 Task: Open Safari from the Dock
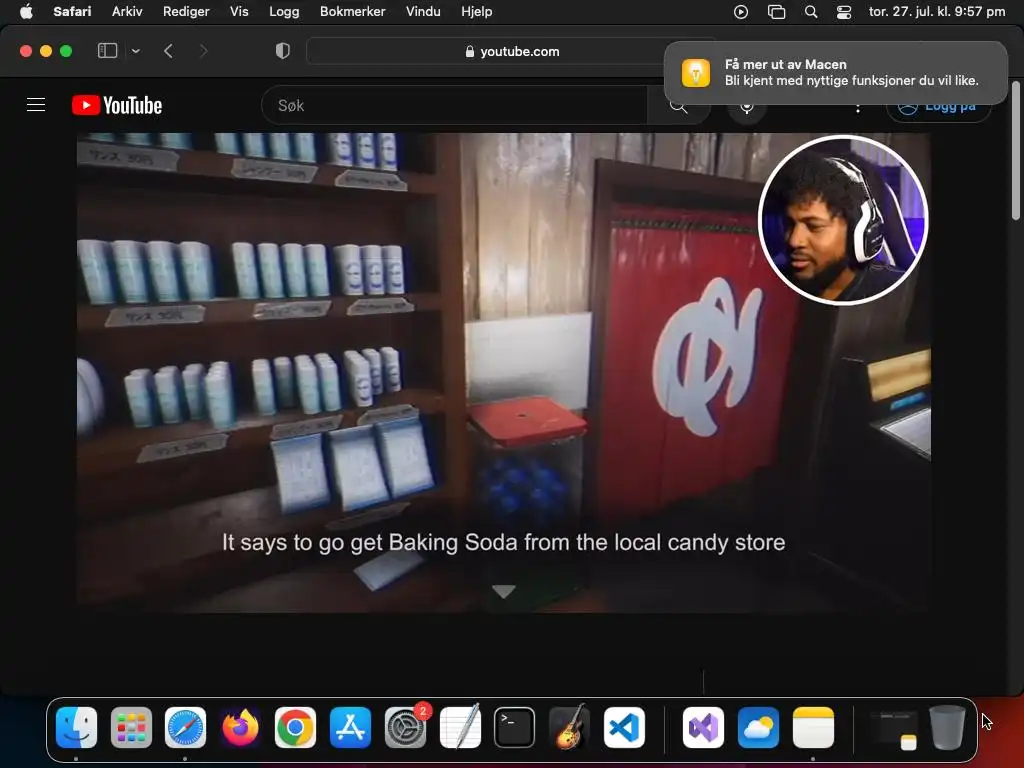[x=185, y=728]
